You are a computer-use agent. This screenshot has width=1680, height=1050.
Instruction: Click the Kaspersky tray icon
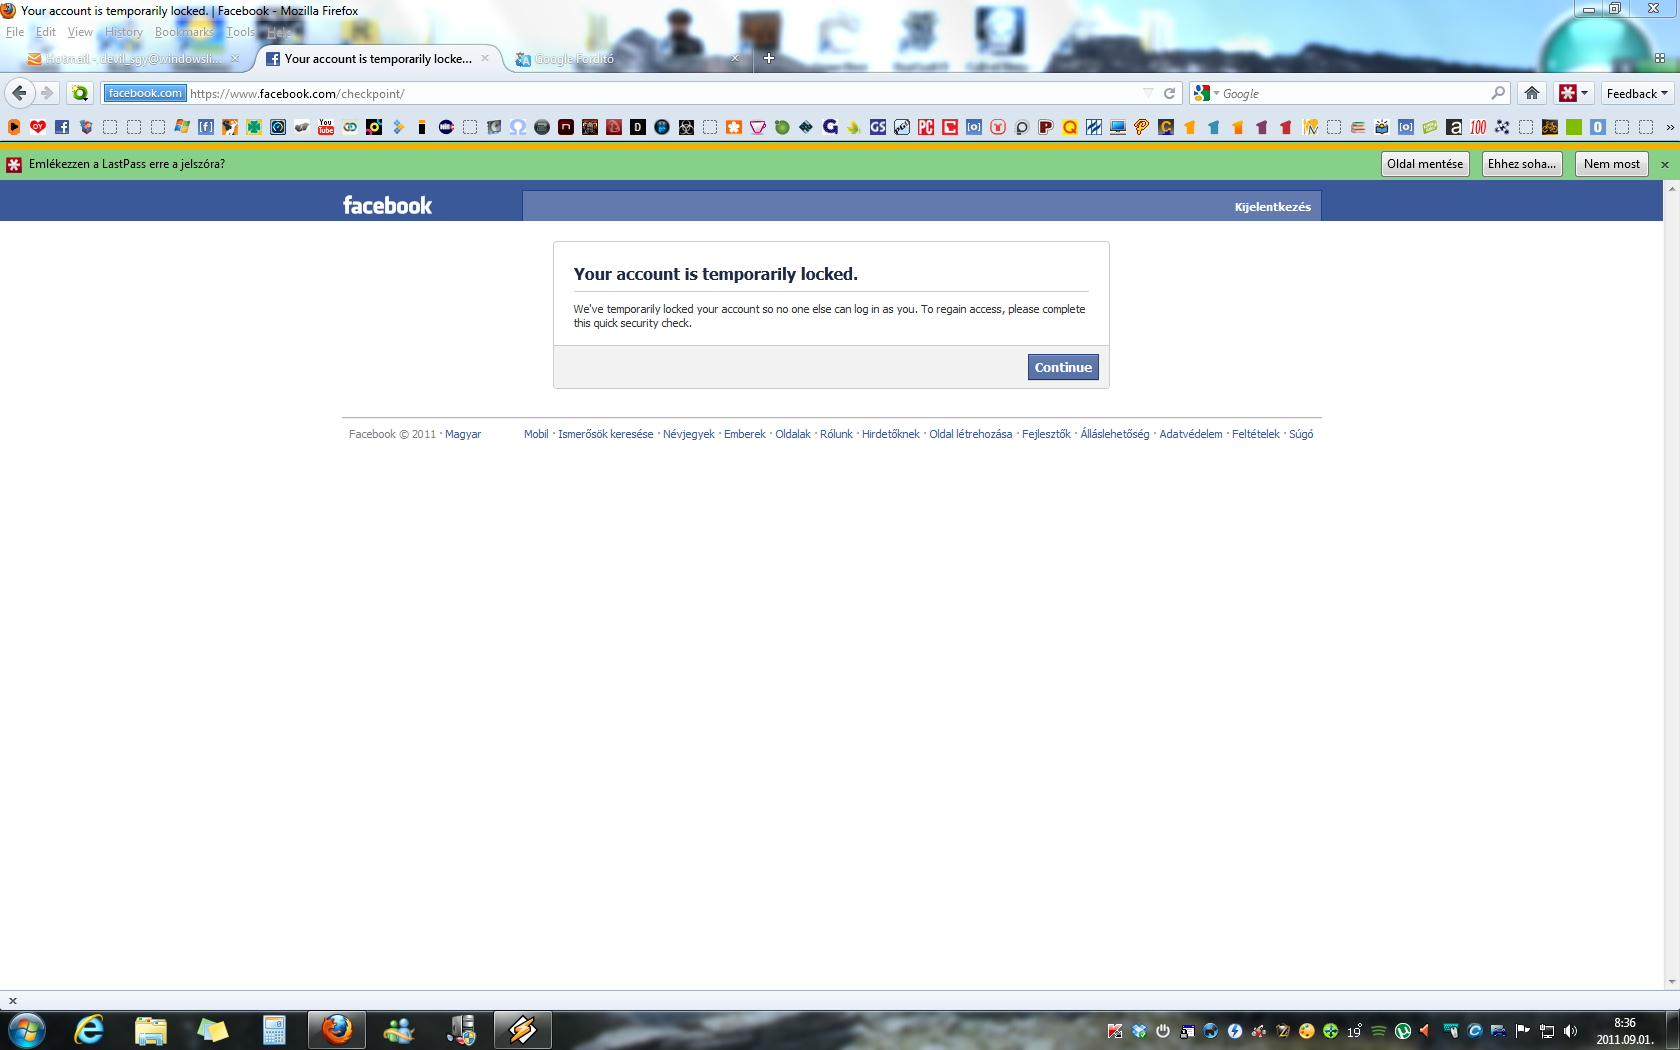point(1115,1031)
